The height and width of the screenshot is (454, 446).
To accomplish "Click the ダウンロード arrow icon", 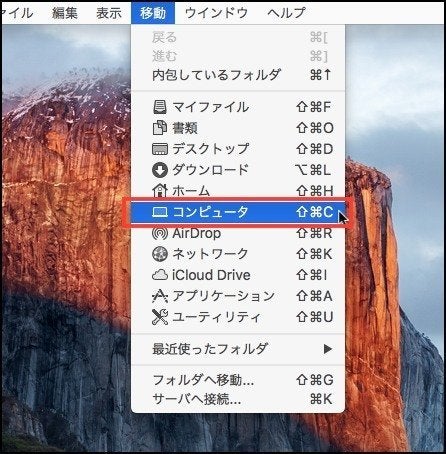I will tap(160, 170).
